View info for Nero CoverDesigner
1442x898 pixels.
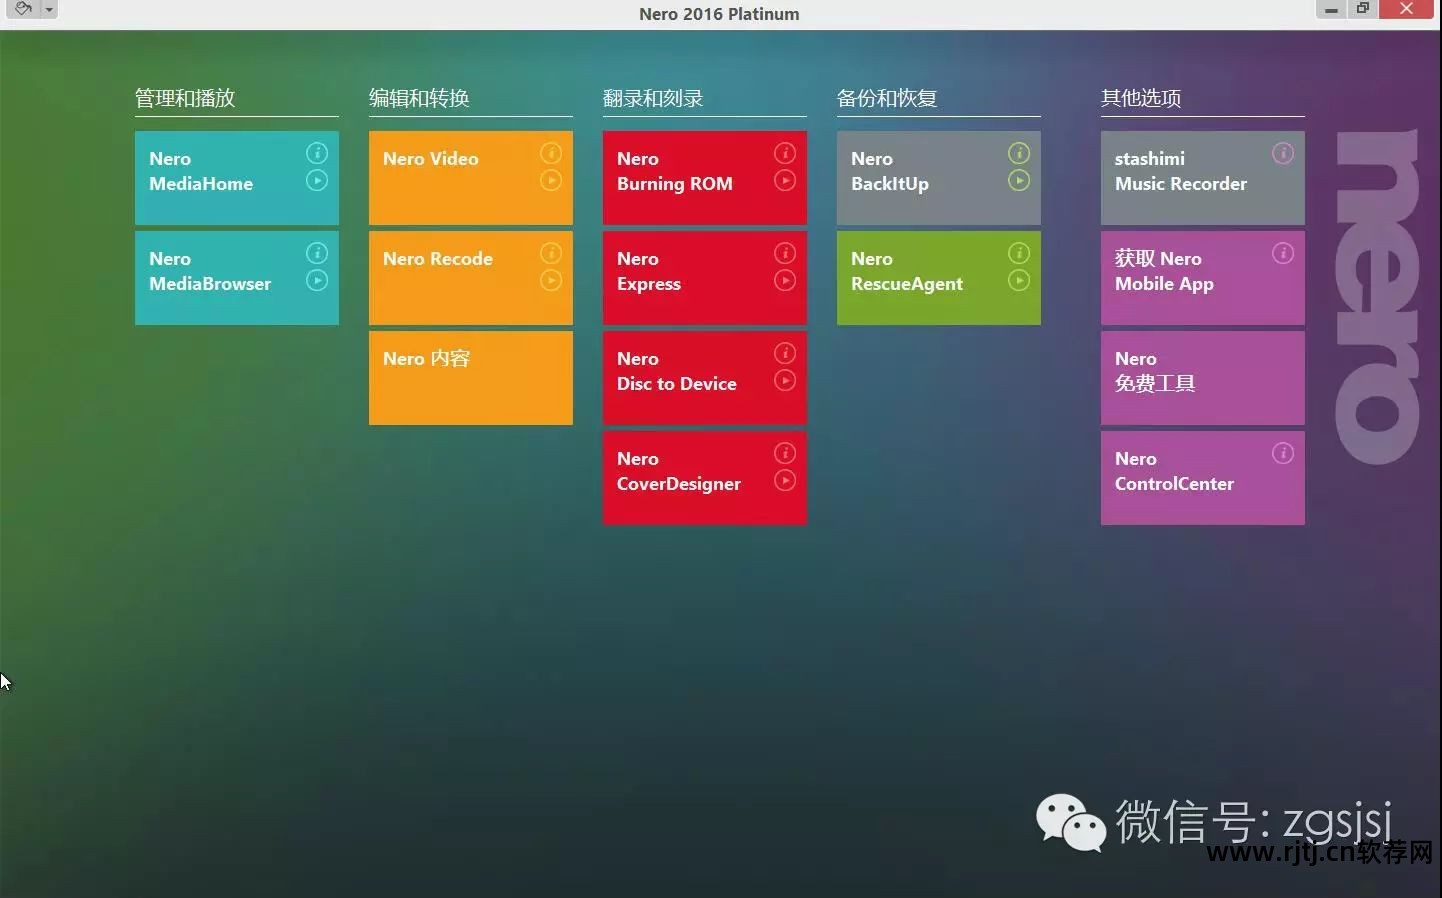[785, 453]
